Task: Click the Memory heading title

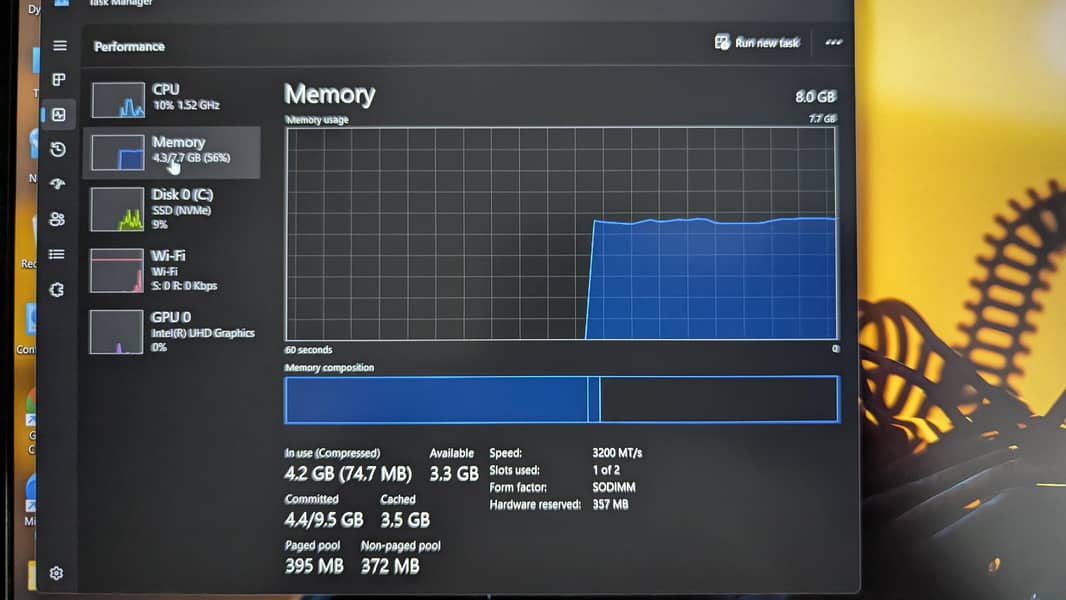Action: pos(330,94)
